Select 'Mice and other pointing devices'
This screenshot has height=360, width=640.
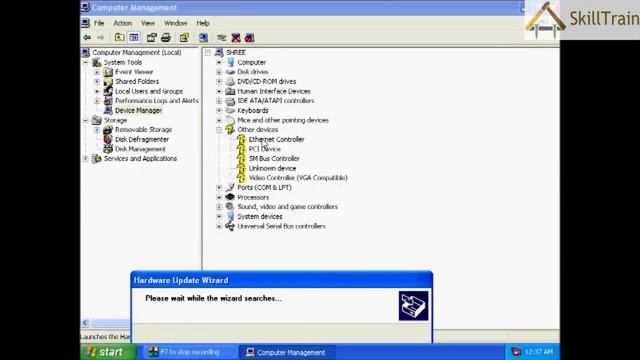283,120
